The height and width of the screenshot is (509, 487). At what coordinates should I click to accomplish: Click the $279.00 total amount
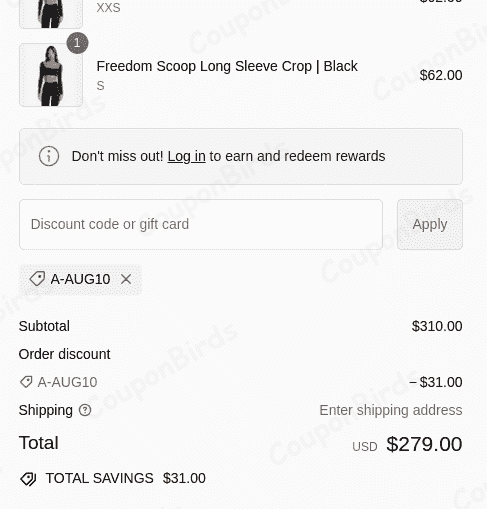pyautogui.click(x=424, y=444)
